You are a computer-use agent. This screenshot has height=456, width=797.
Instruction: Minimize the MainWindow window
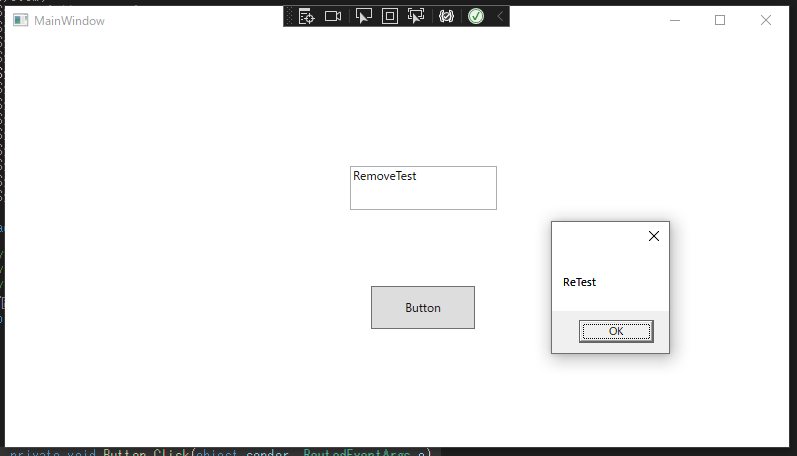675,20
